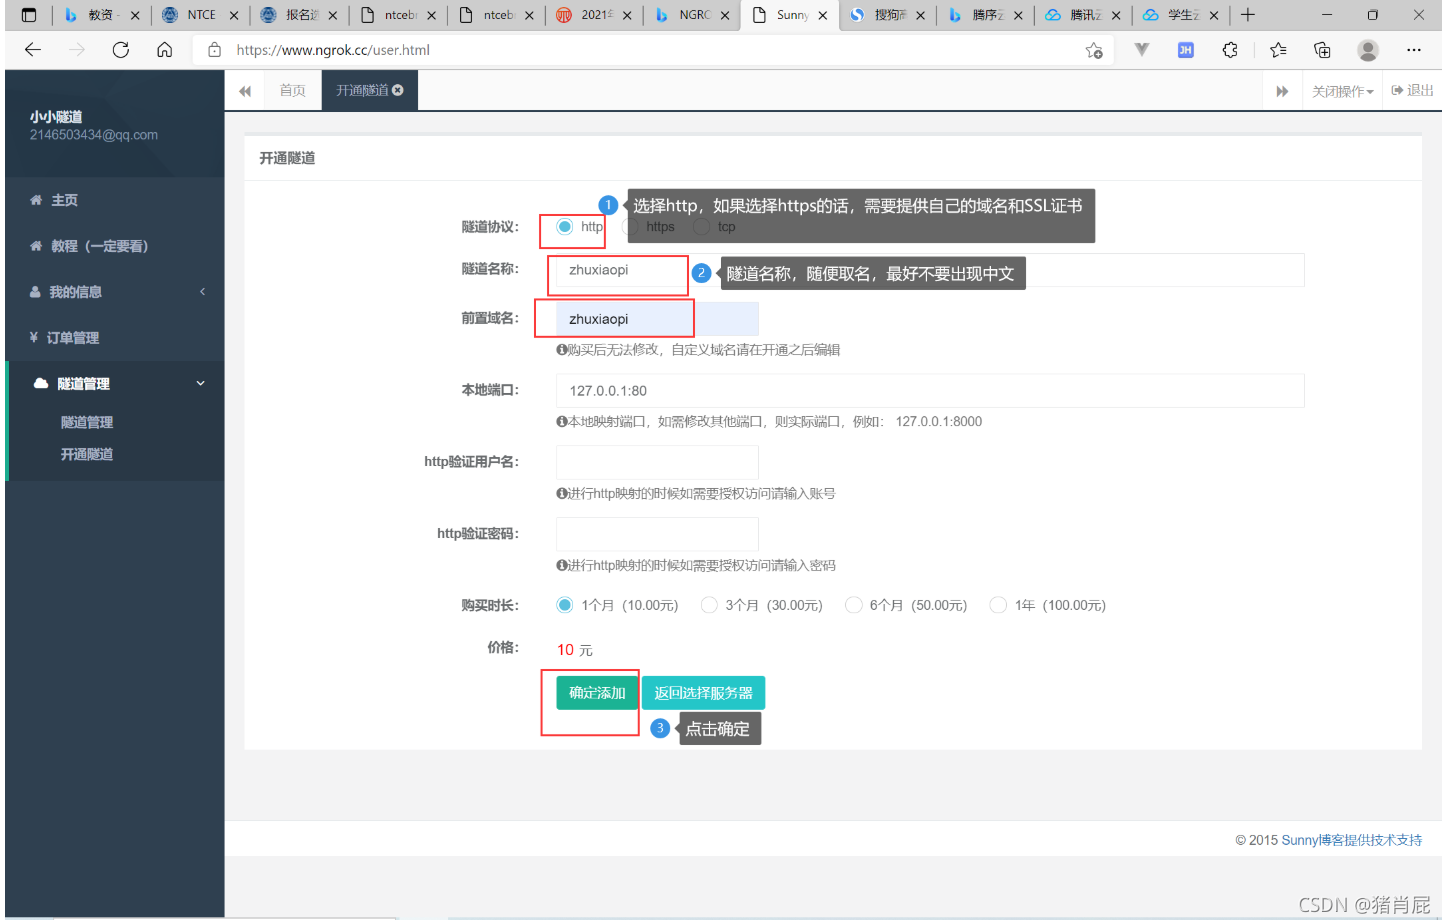
Task: Choose 1年 (100.00元) duration
Action: 998,605
